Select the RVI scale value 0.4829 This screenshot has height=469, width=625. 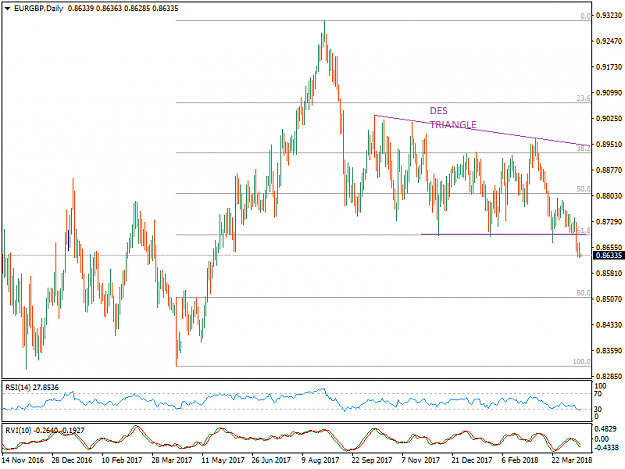pyautogui.click(x=607, y=429)
